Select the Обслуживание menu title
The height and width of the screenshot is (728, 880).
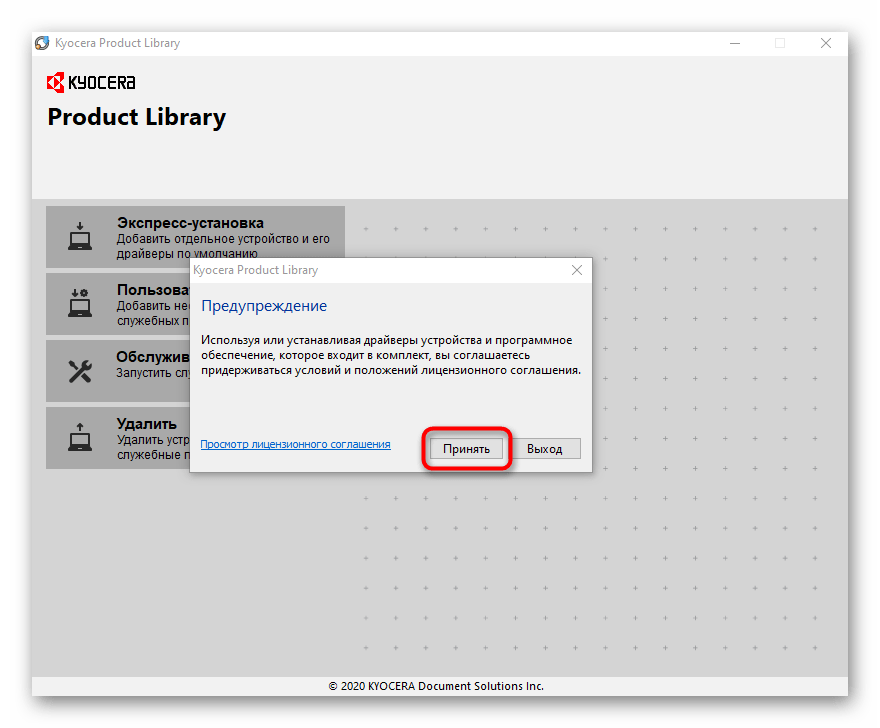pos(153,357)
